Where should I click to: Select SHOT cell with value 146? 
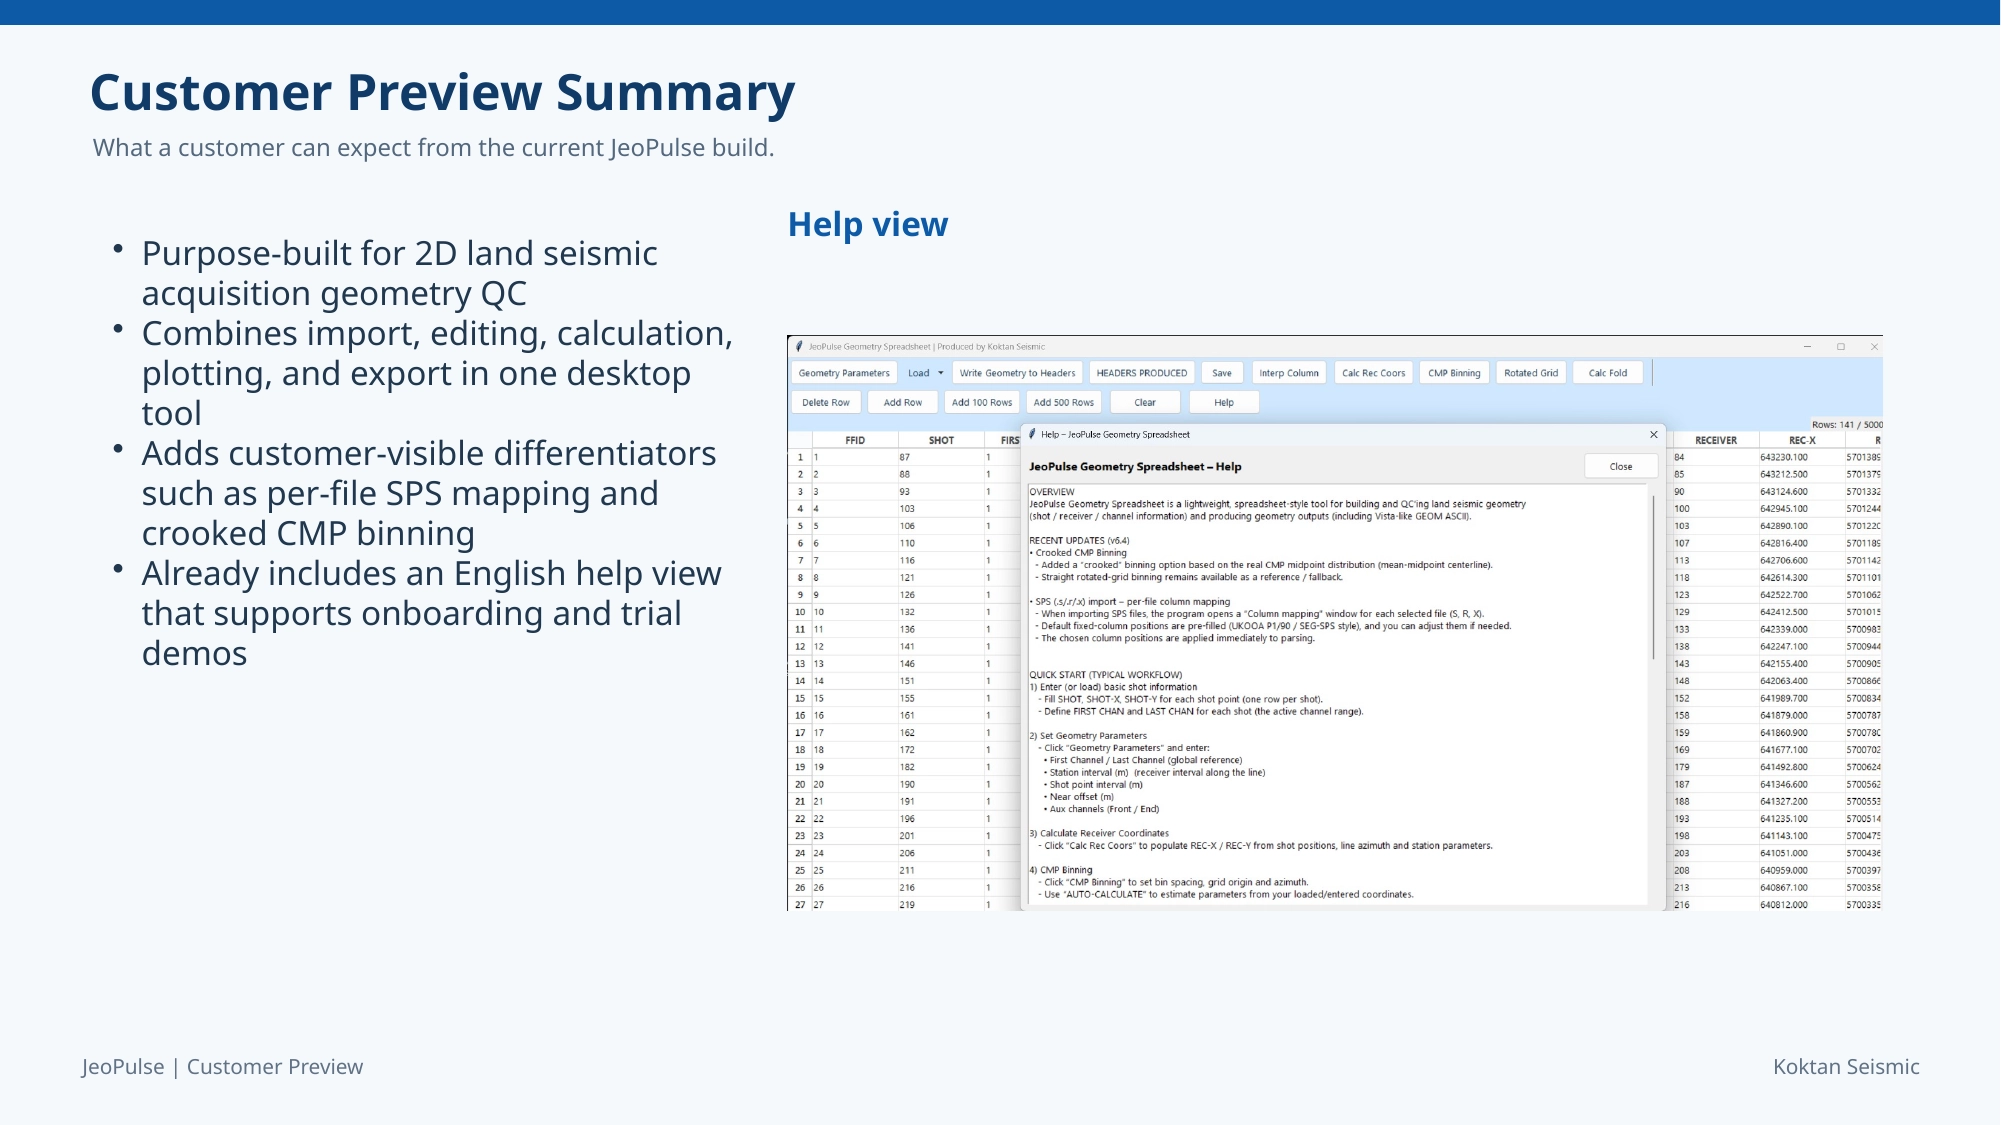941,664
